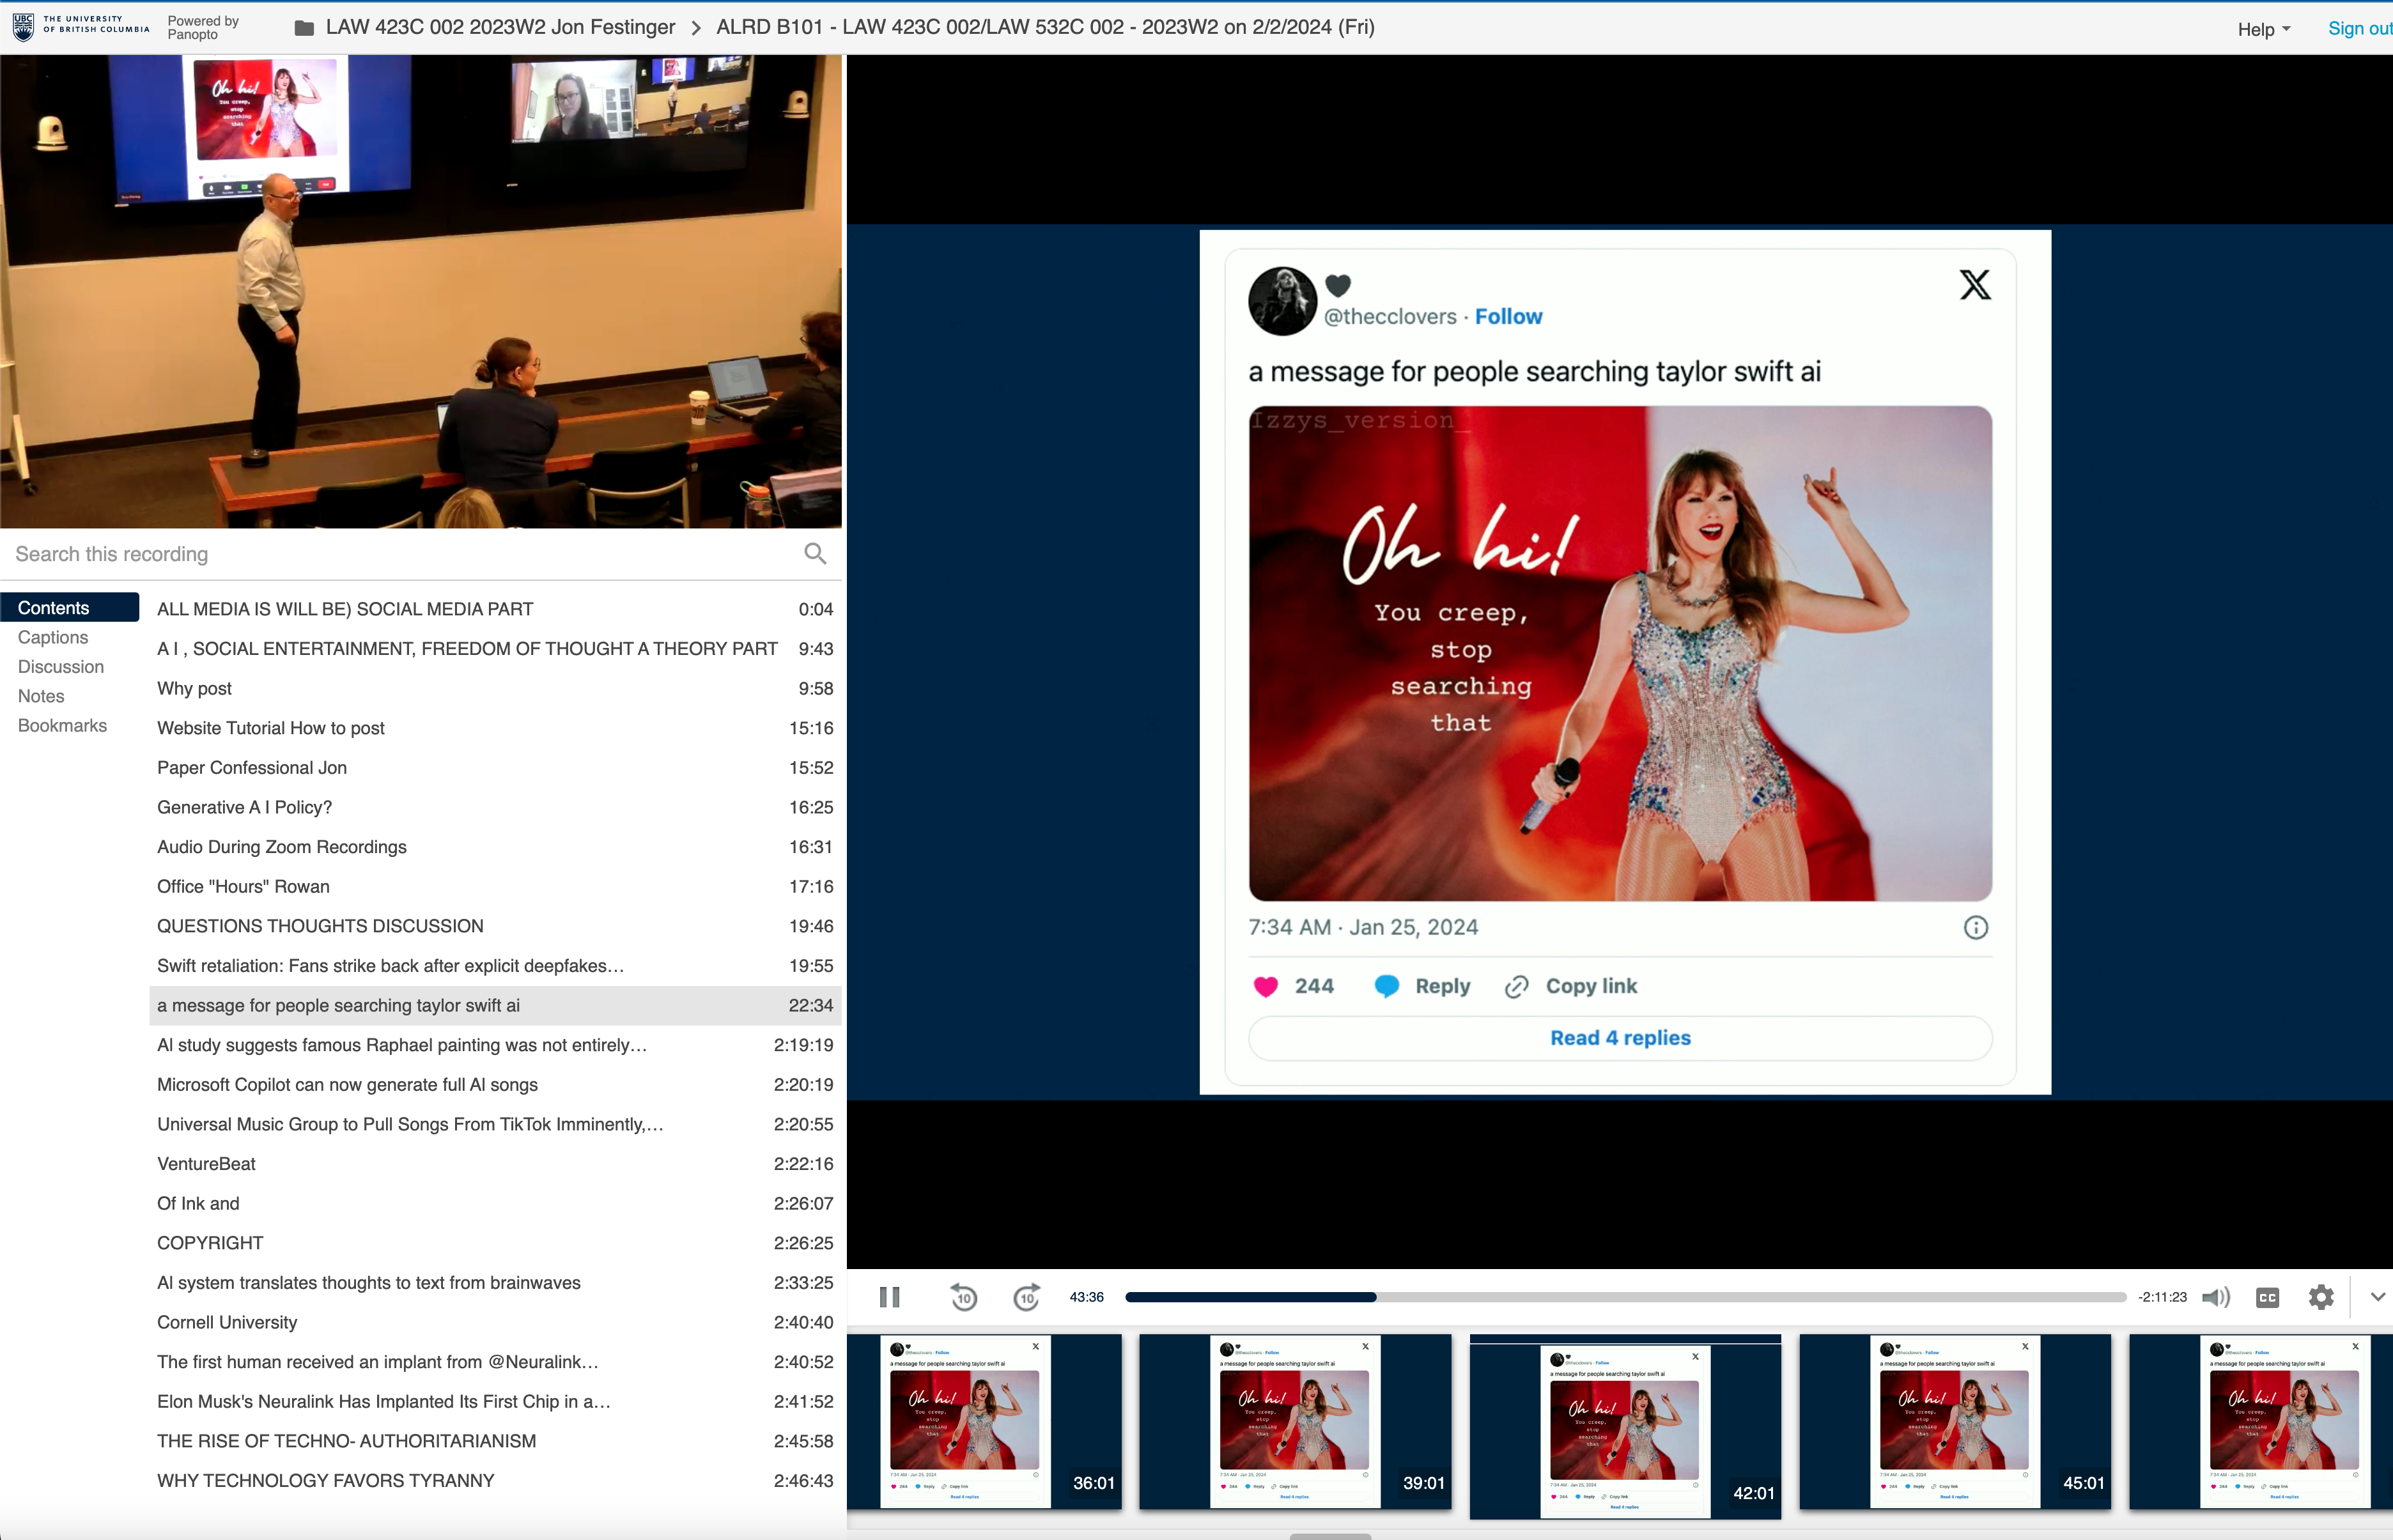
Task: Open 'WHY TECHNOLOGY FAVORS TYRANNY' chapter
Action: (x=495, y=1481)
